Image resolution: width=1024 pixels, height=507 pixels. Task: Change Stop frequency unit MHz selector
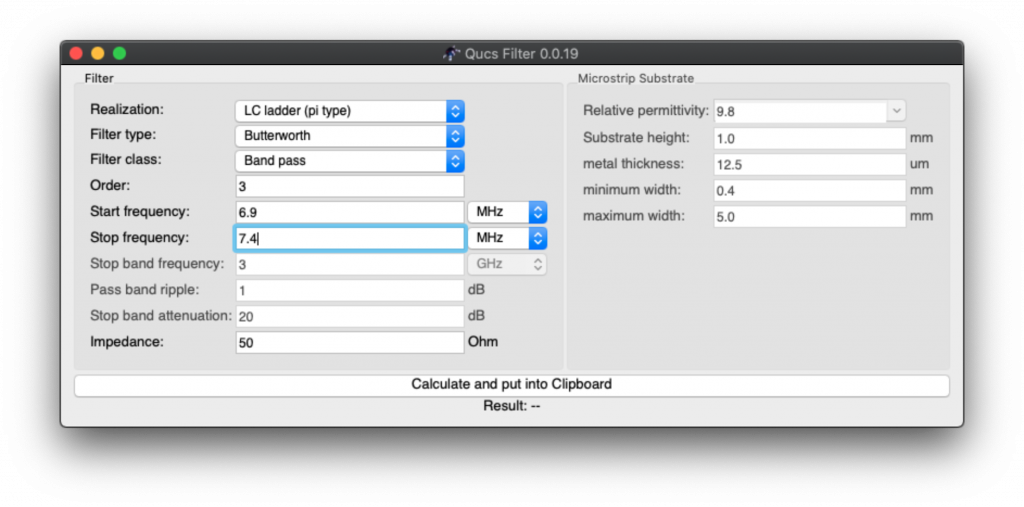click(x=507, y=238)
